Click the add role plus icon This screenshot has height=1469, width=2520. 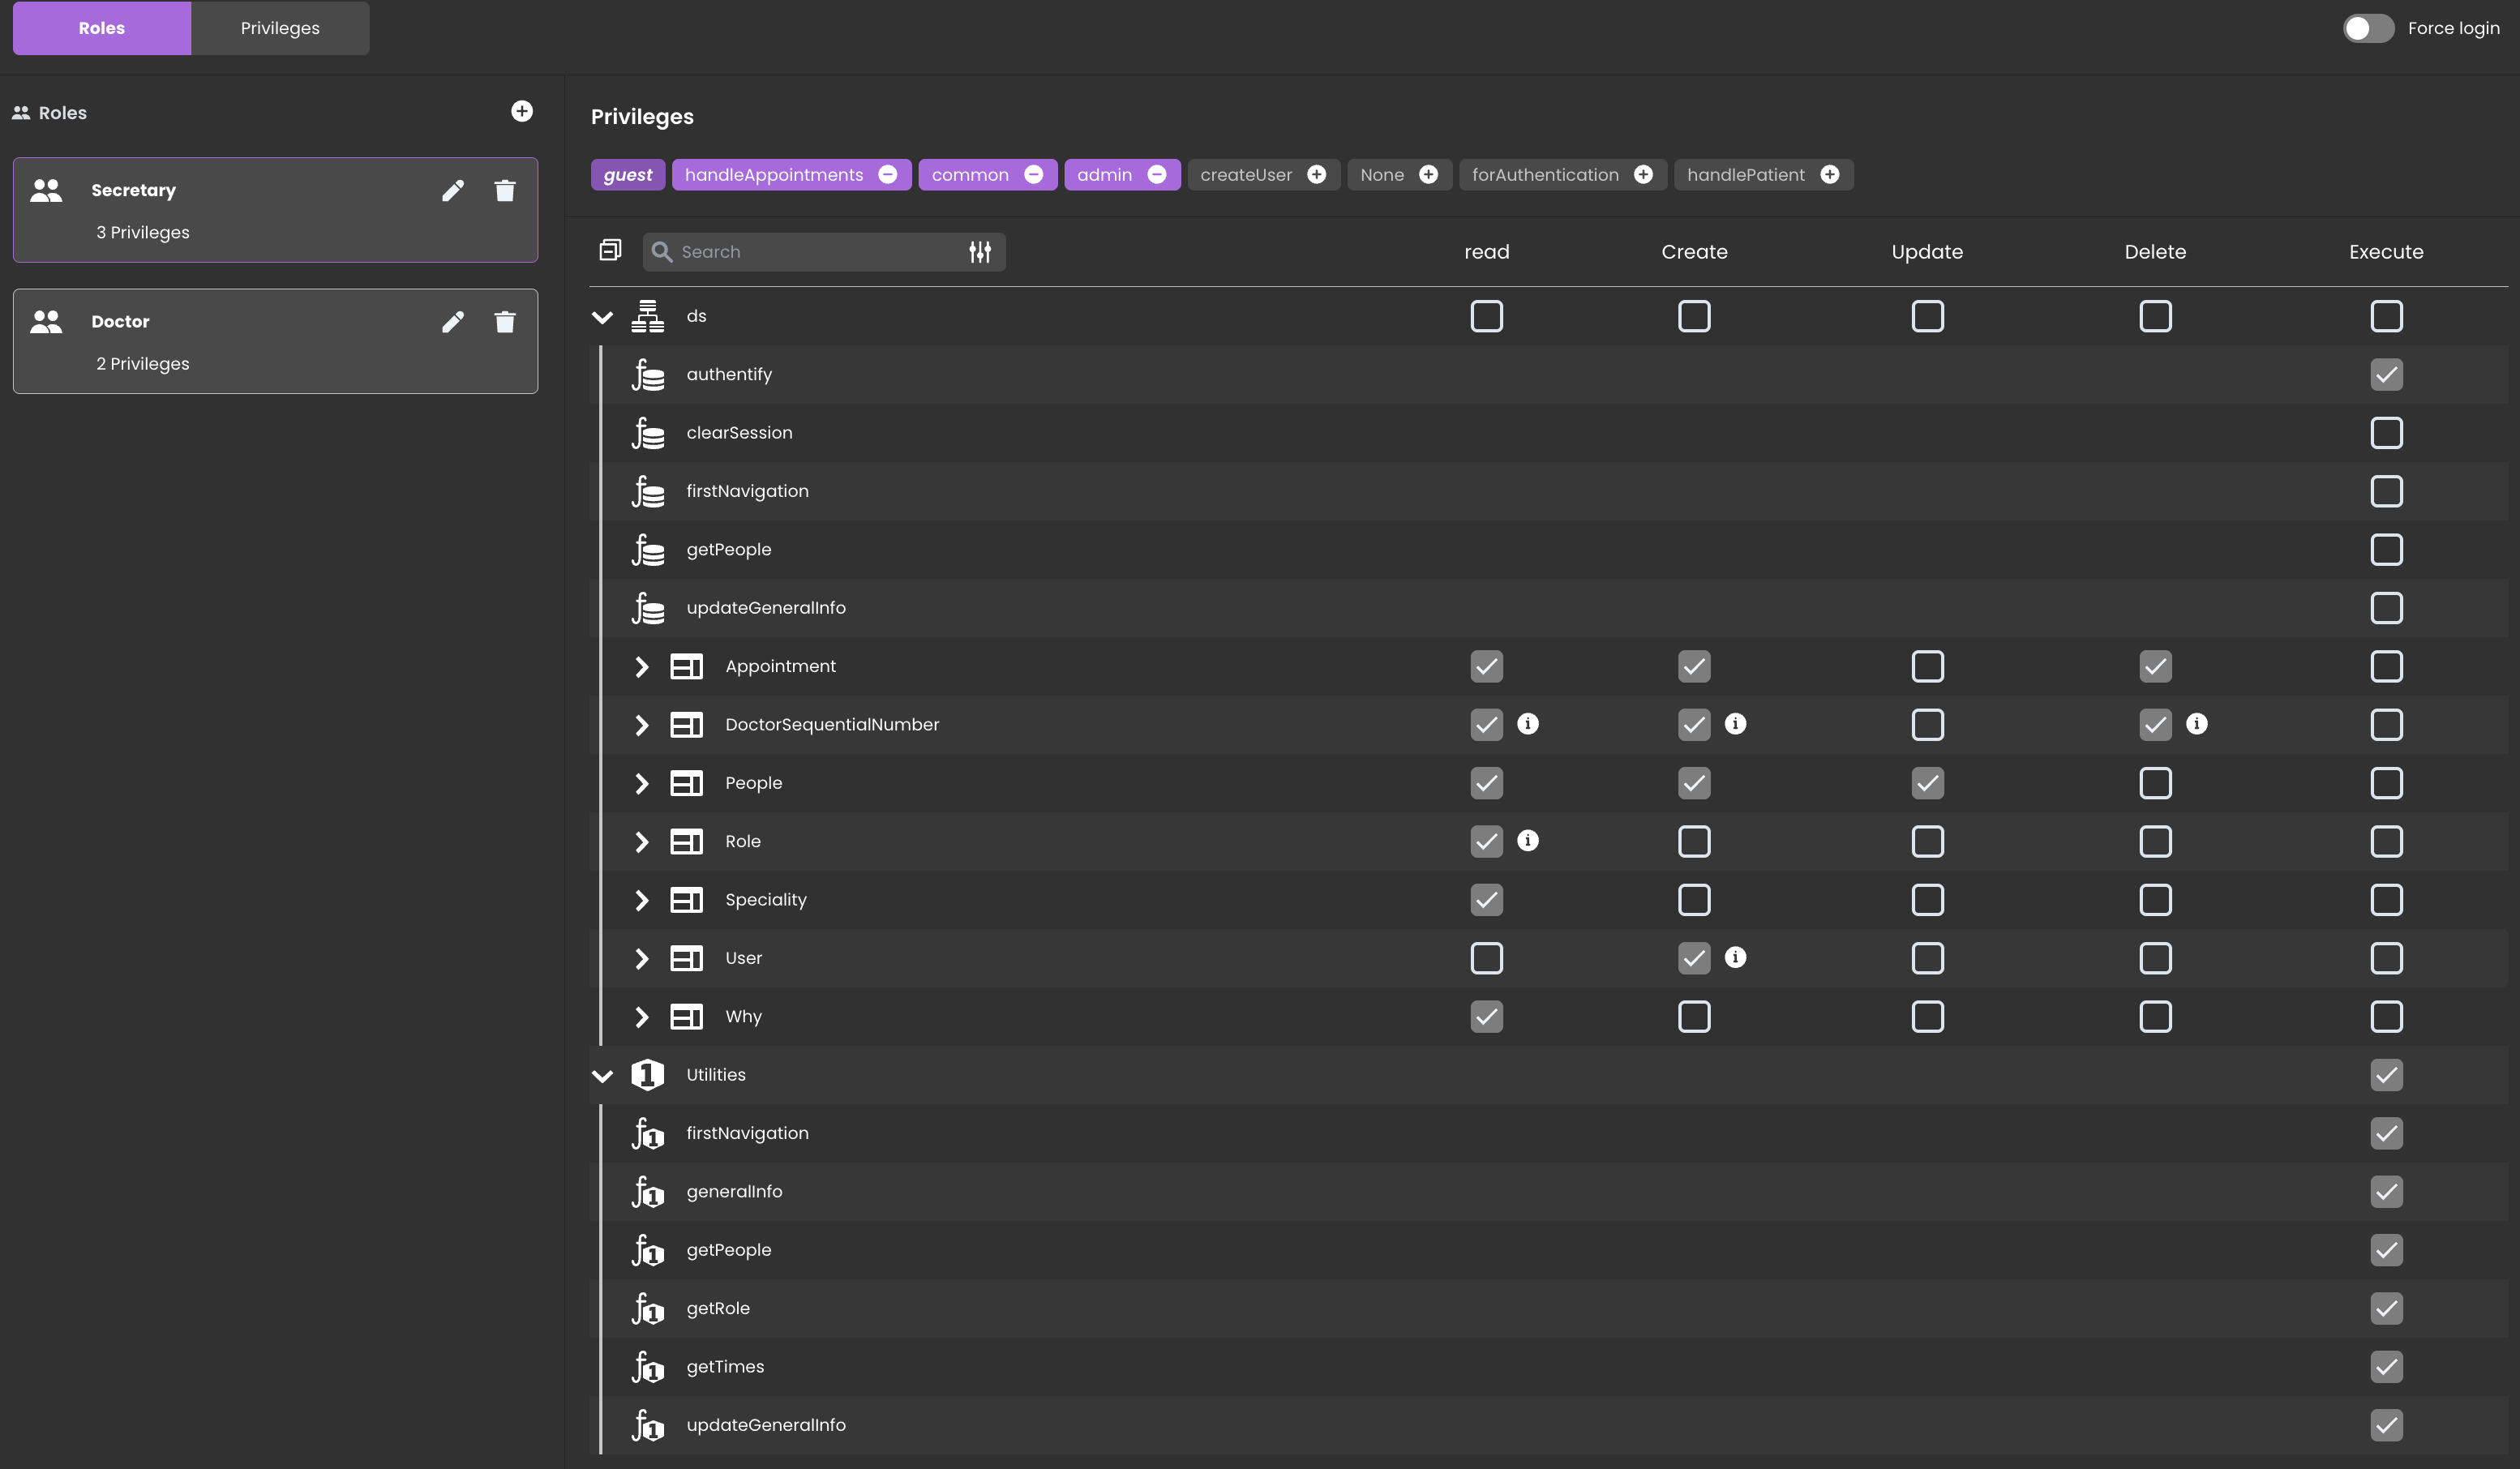(x=522, y=111)
